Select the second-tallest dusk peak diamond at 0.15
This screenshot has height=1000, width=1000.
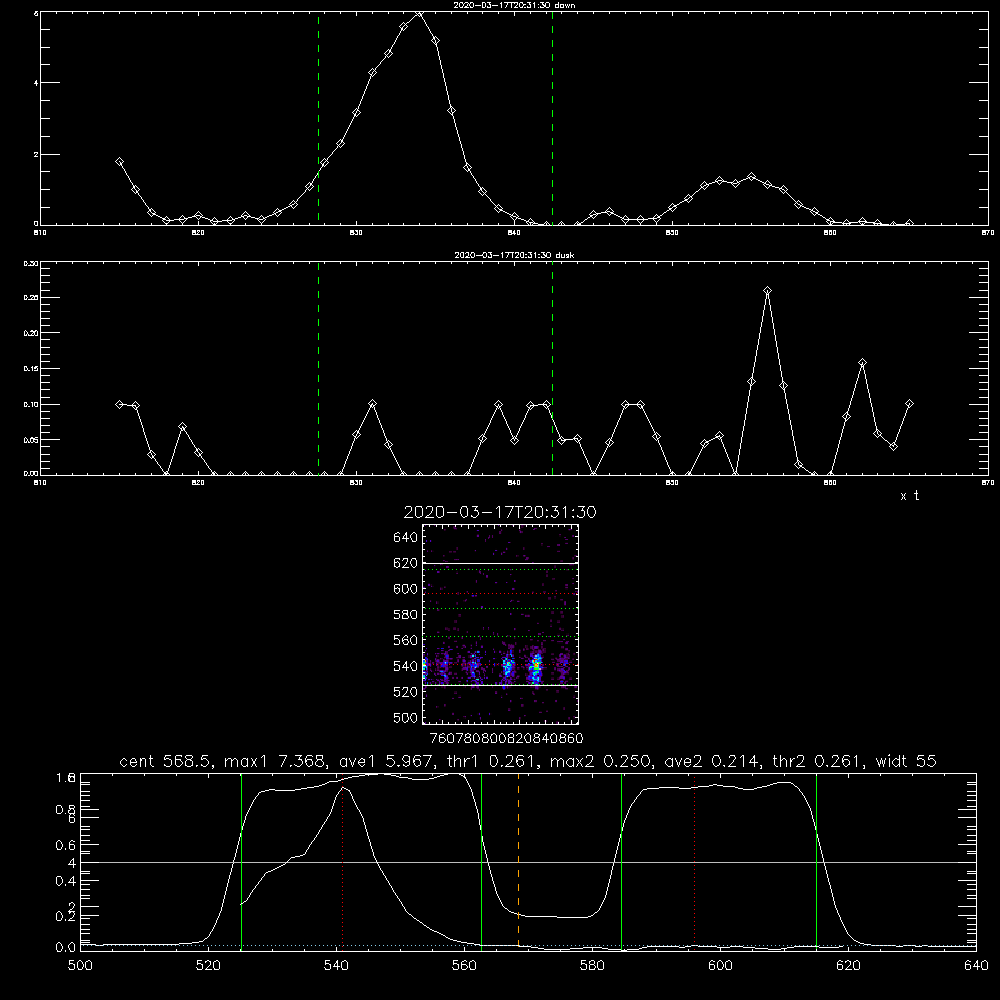863,363
